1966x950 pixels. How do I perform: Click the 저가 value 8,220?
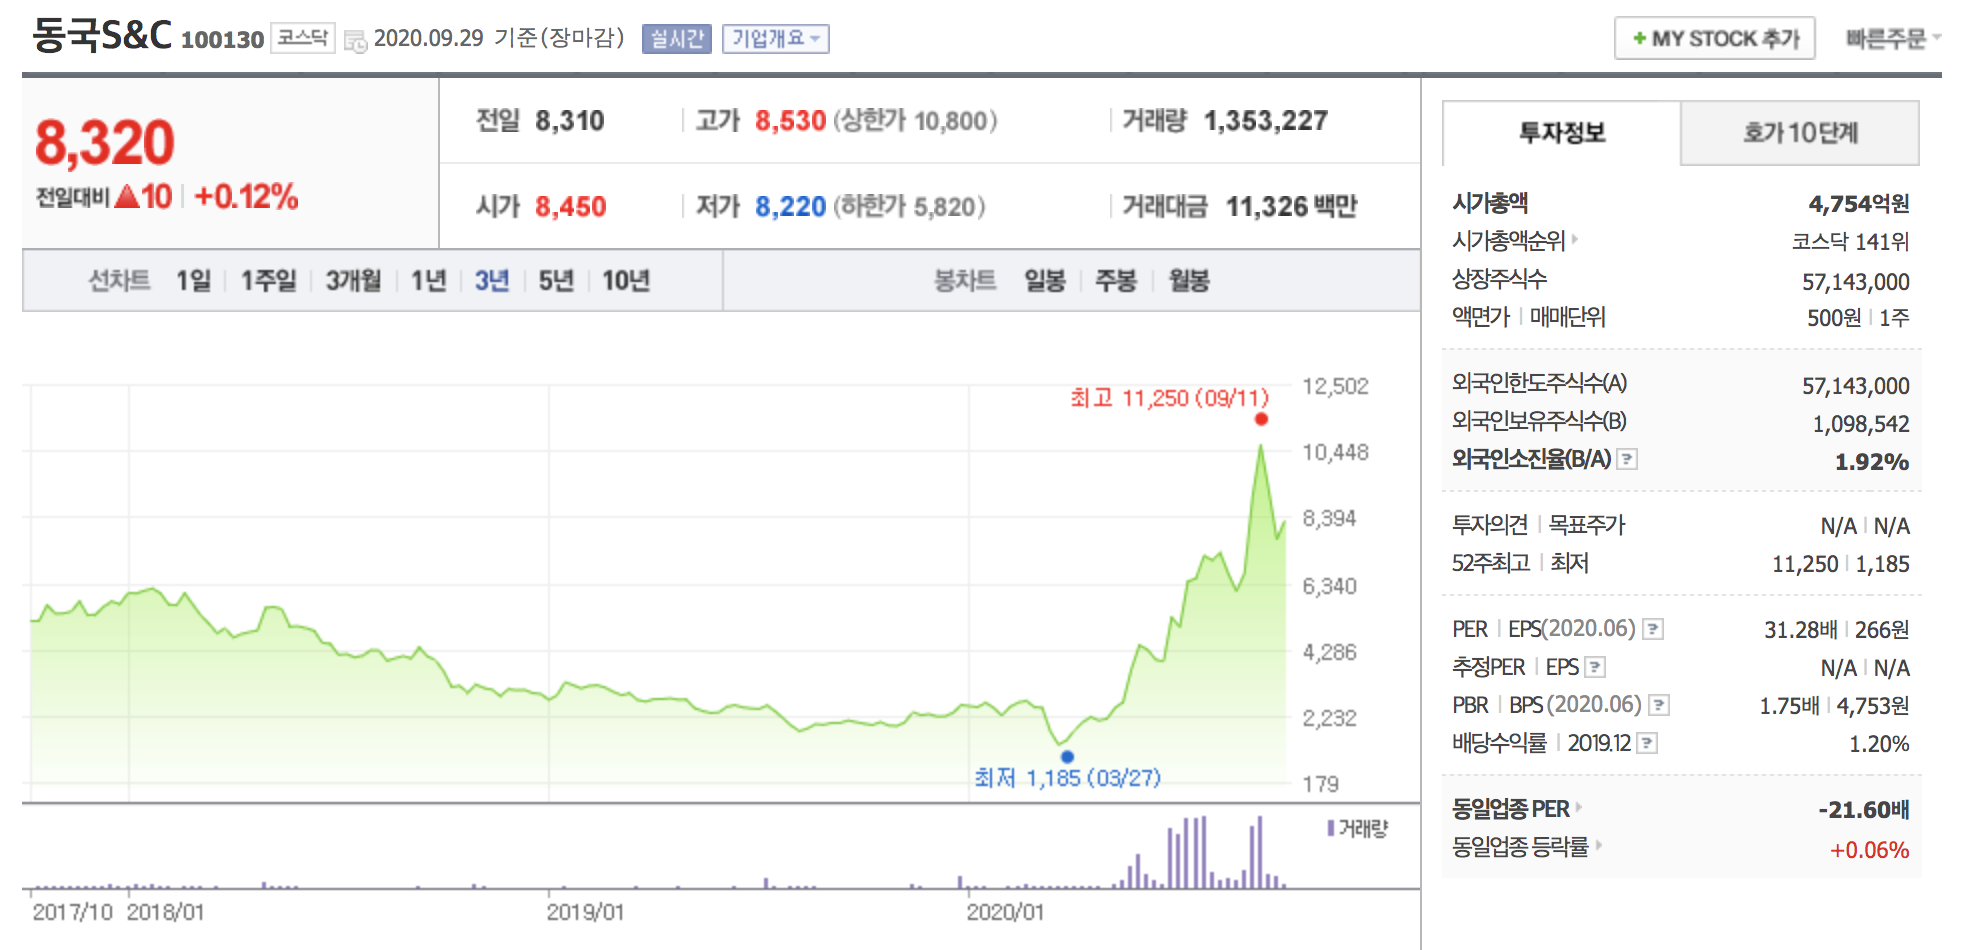pos(790,207)
